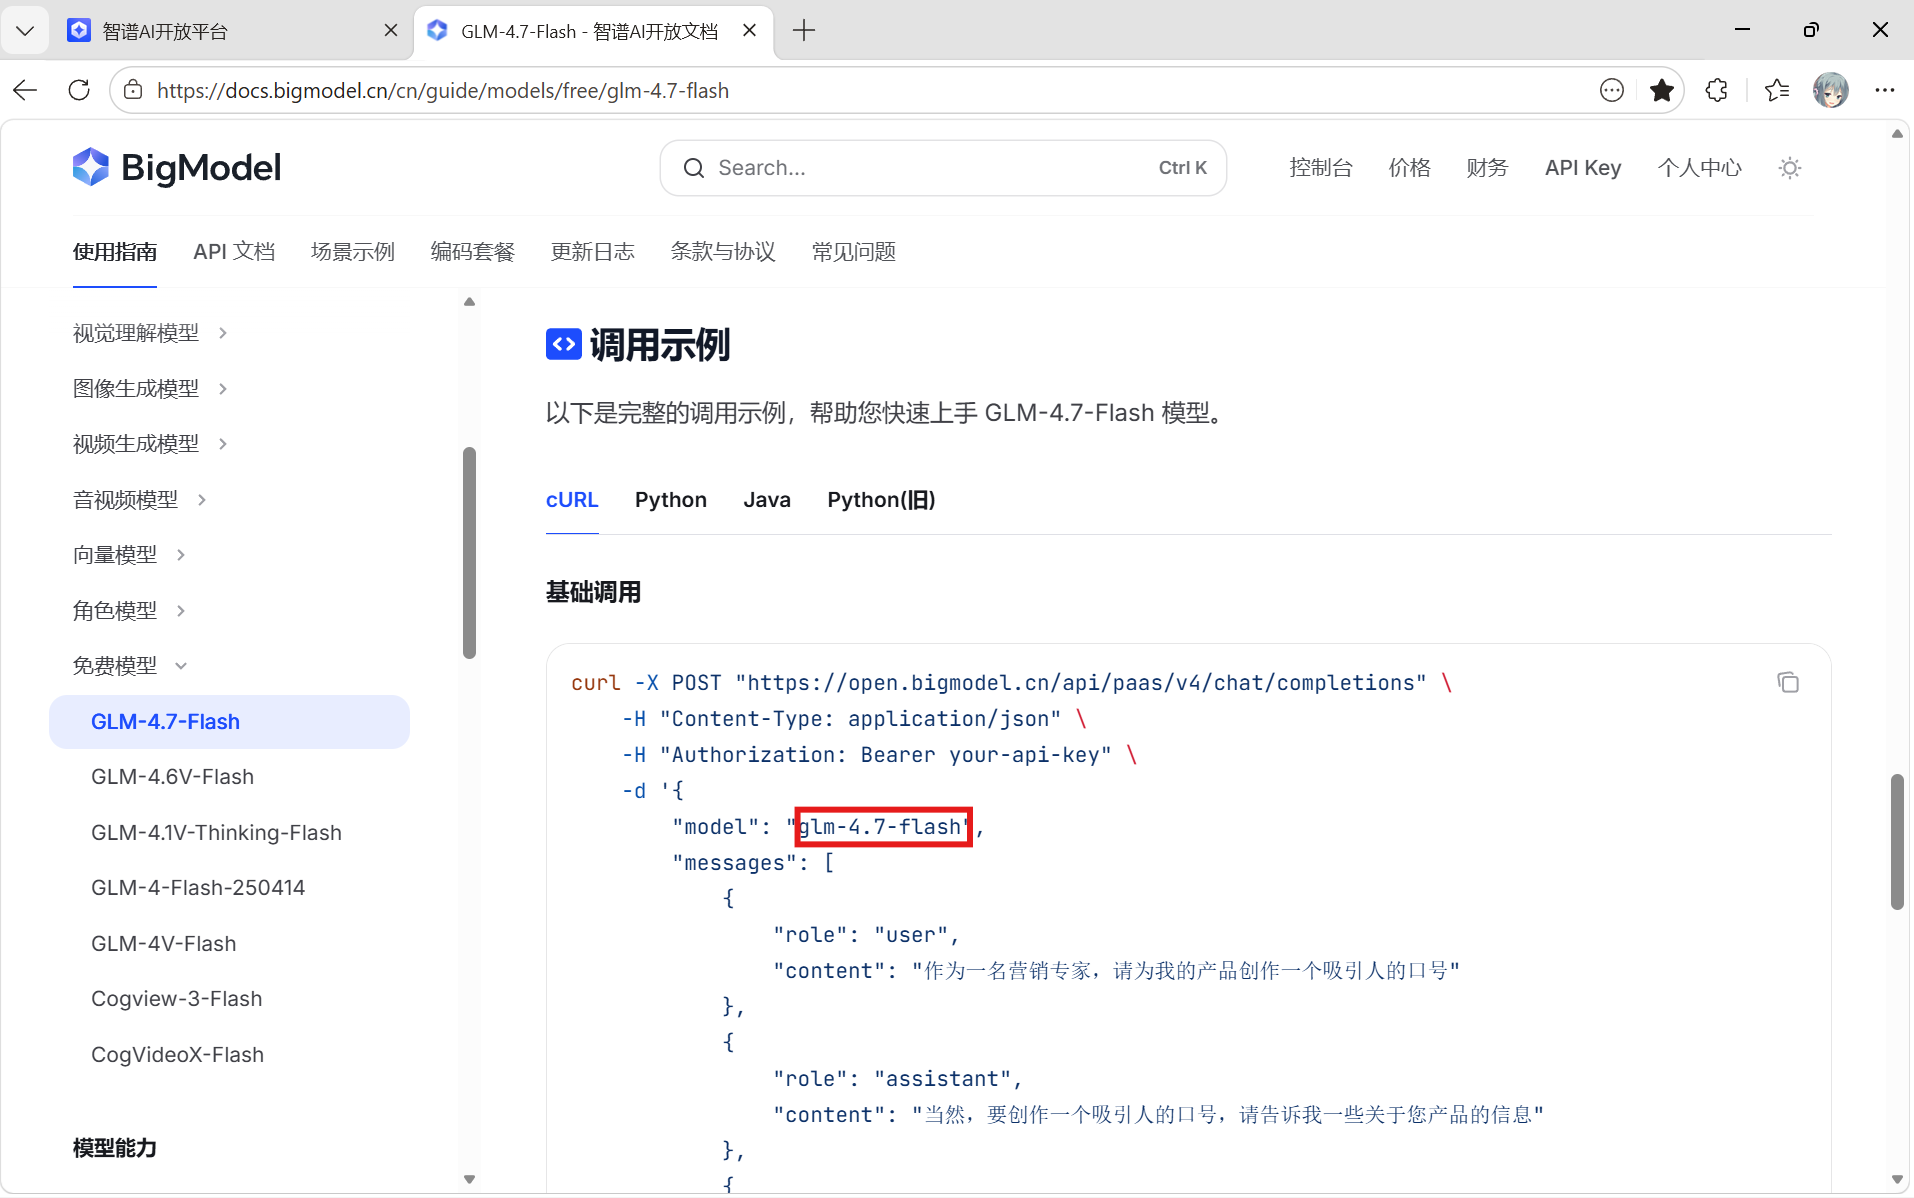The image size is (1914, 1198).
Task: Click the browser back arrow
Action: click(x=25, y=90)
